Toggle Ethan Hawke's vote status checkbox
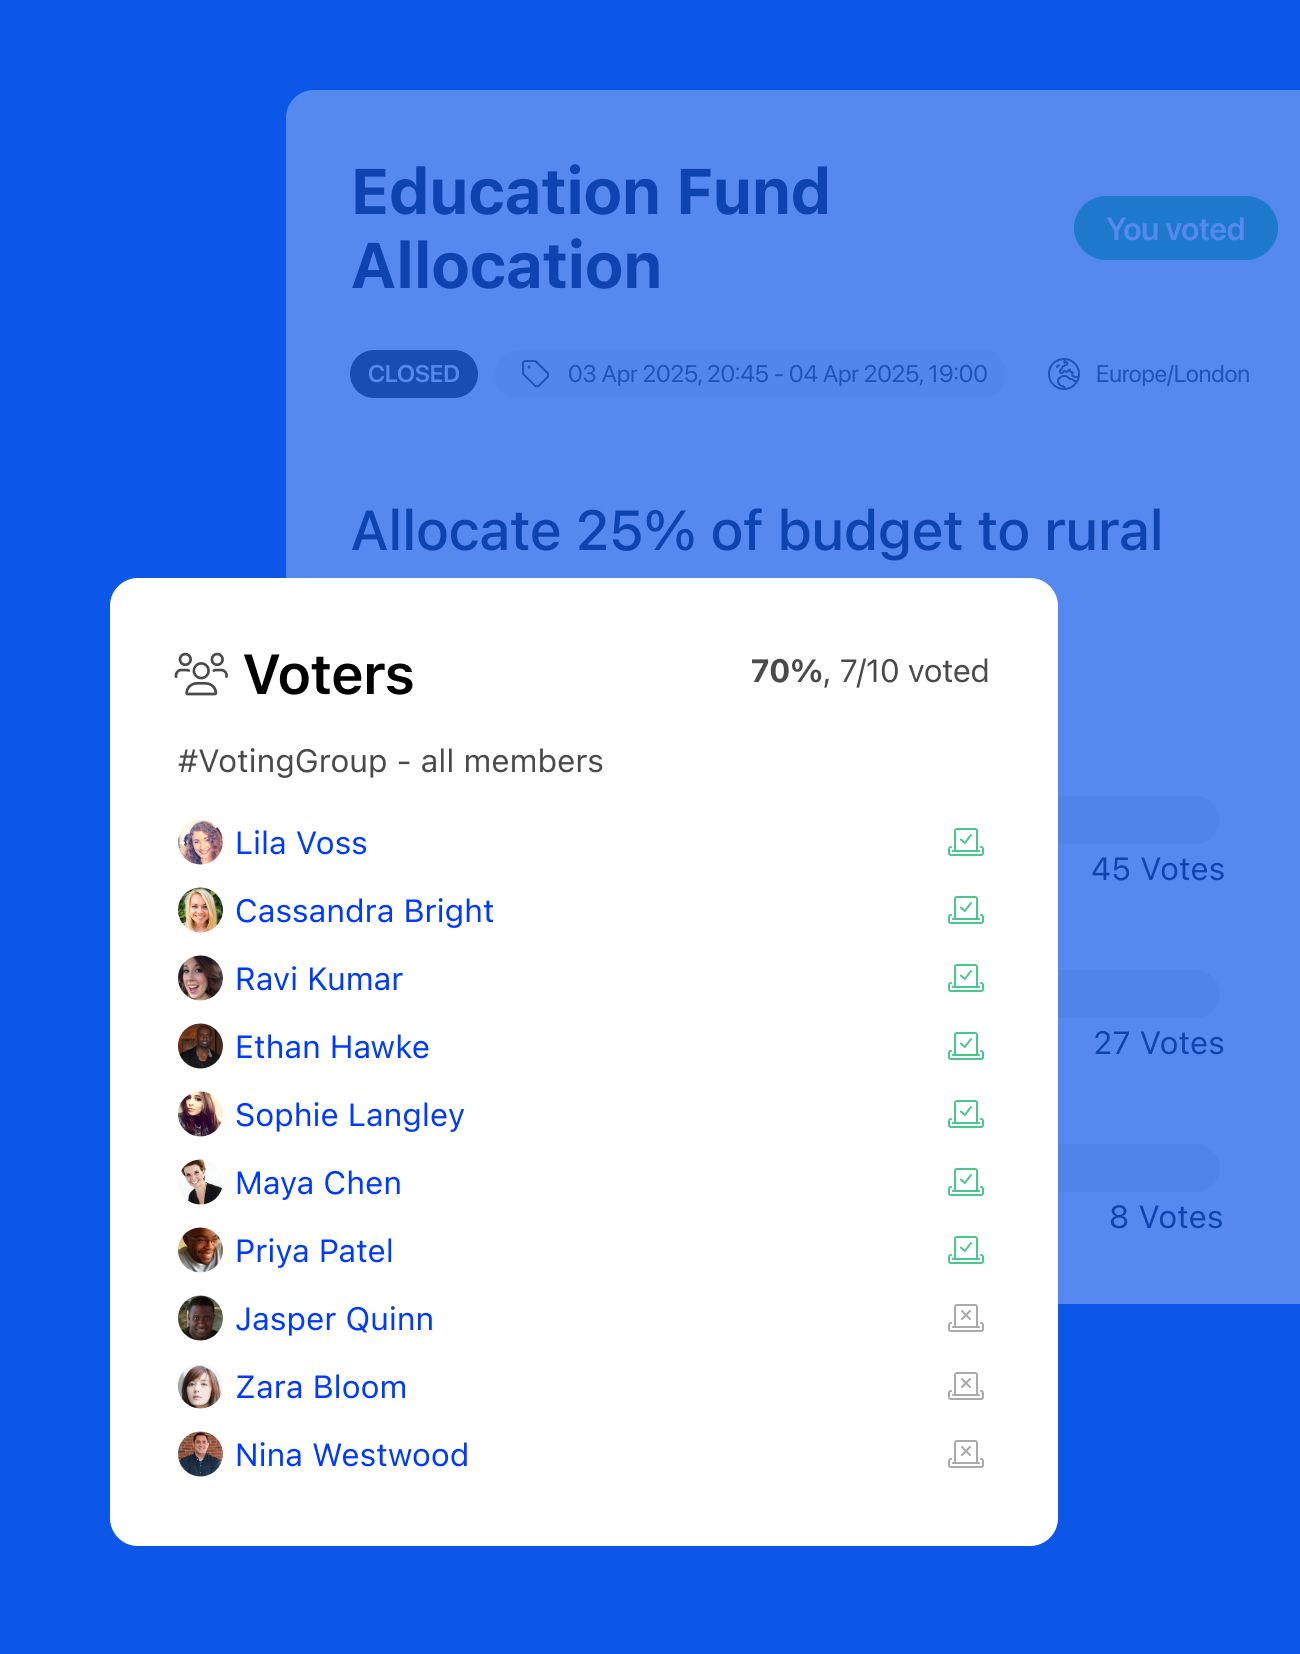 pyautogui.click(x=965, y=1046)
